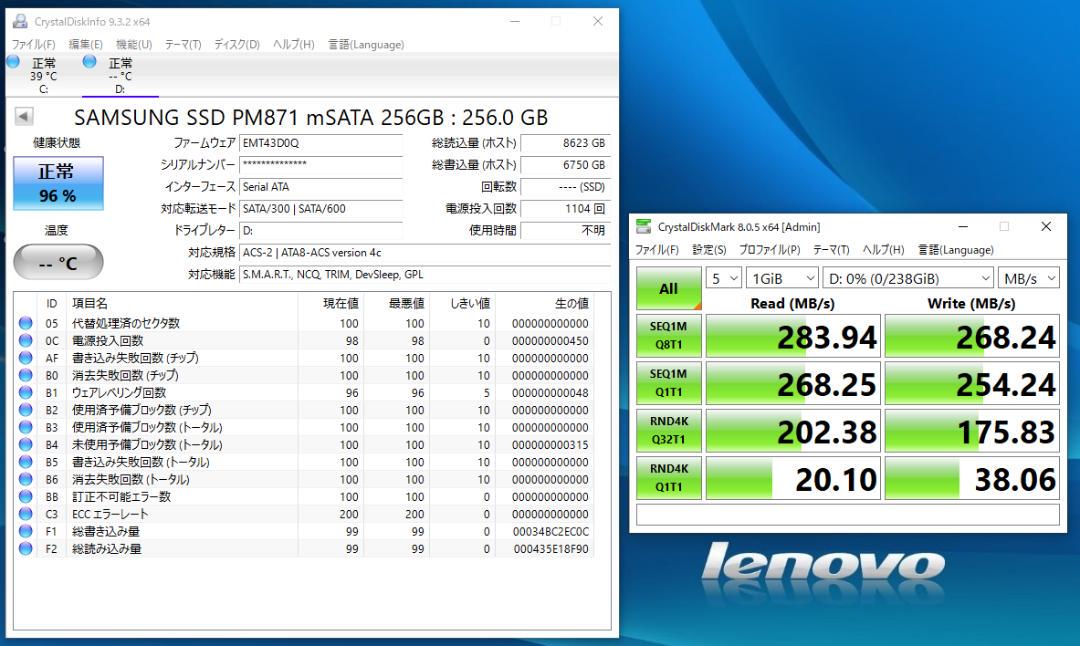
Task: Open プロファイル(P) menu in CrystalDiskMark
Action: point(769,250)
